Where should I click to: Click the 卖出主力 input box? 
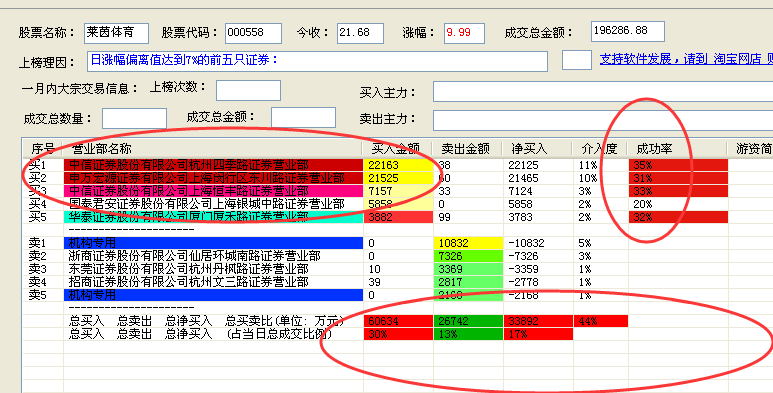point(603,120)
